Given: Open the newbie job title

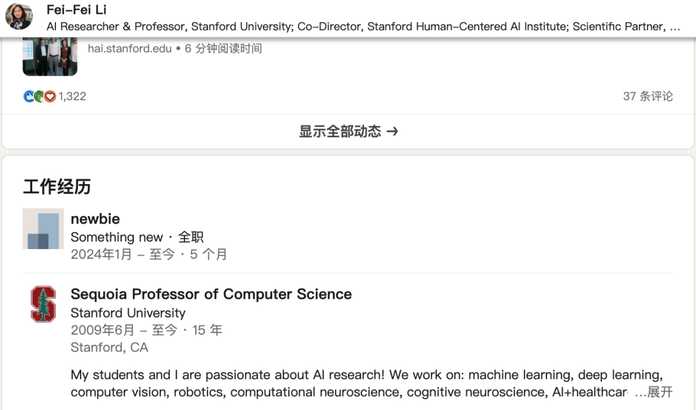Looking at the screenshot, I should [96, 218].
